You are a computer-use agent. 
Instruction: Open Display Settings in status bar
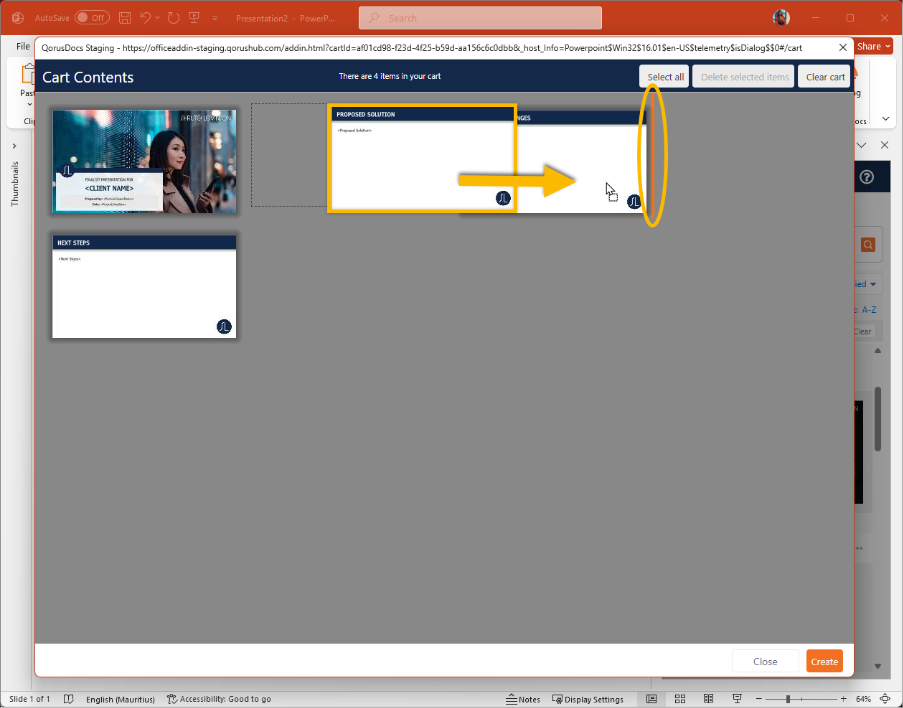[587, 699]
